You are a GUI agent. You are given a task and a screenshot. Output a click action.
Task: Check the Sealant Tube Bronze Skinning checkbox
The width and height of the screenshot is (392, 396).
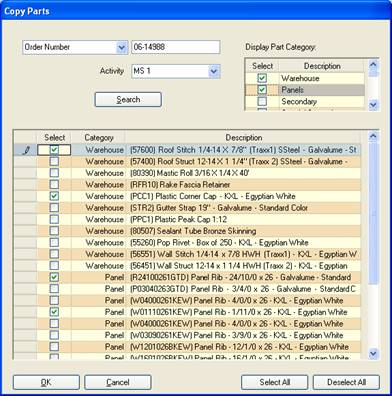[x=54, y=231]
